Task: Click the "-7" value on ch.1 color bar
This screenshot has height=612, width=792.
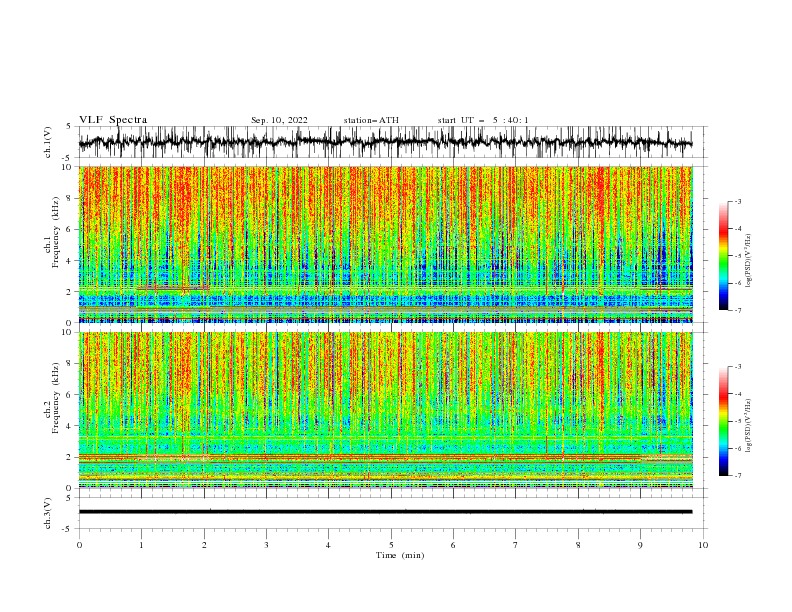Action: point(738,310)
